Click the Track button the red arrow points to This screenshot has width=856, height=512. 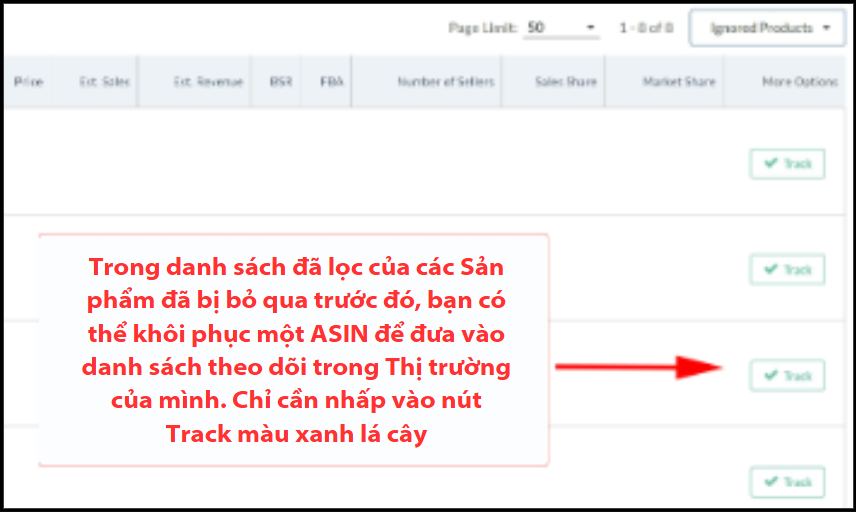click(x=787, y=376)
